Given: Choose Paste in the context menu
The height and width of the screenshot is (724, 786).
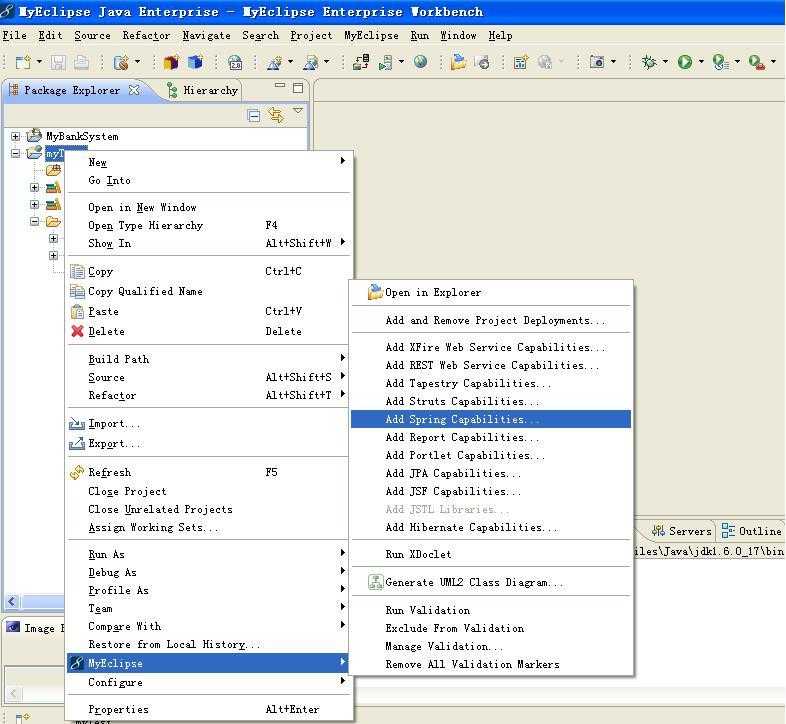Looking at the screenshot, I should 209,311.
